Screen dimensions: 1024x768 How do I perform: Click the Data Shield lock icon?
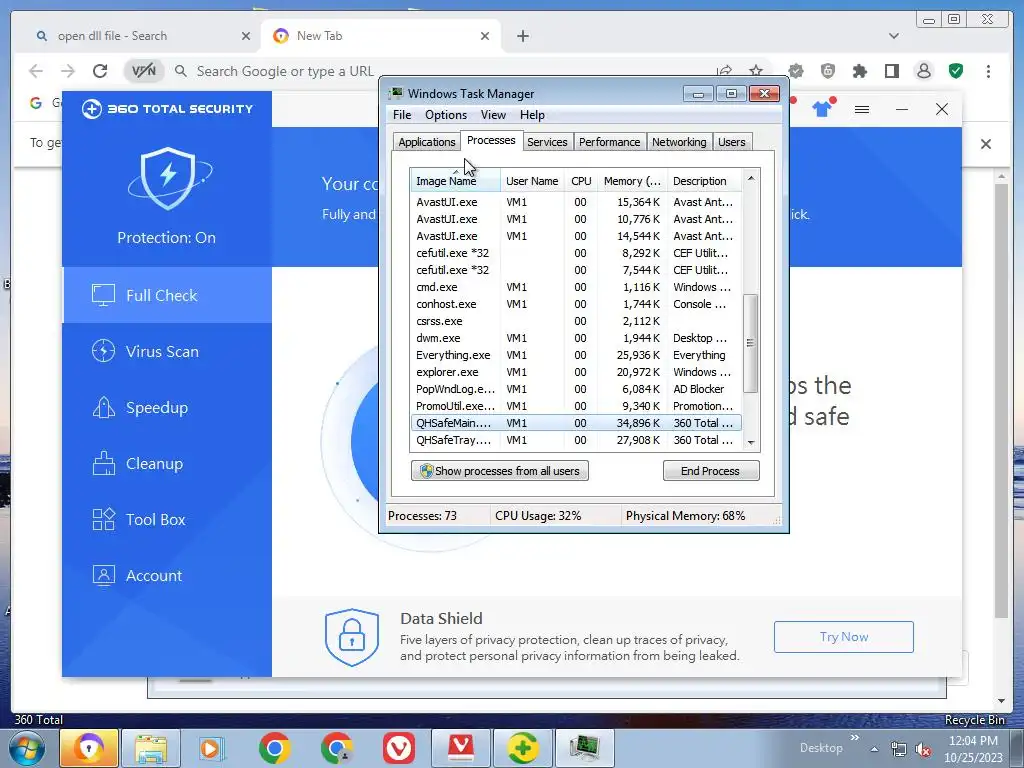pos(351,637)
